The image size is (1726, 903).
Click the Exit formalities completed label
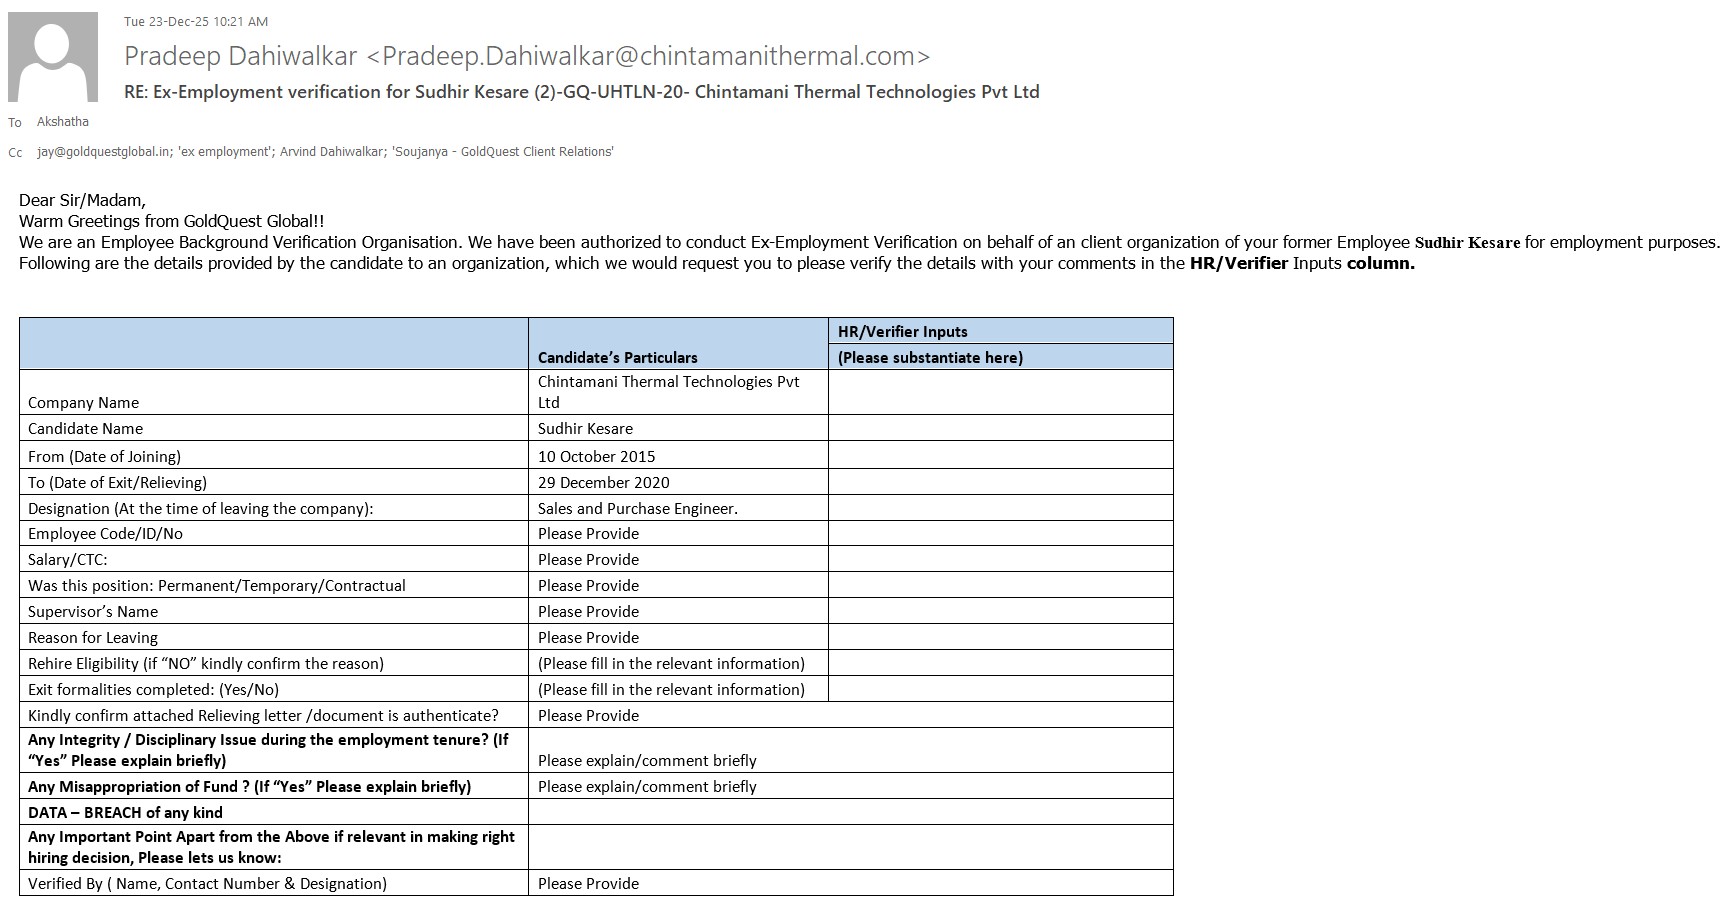point(153,689)
